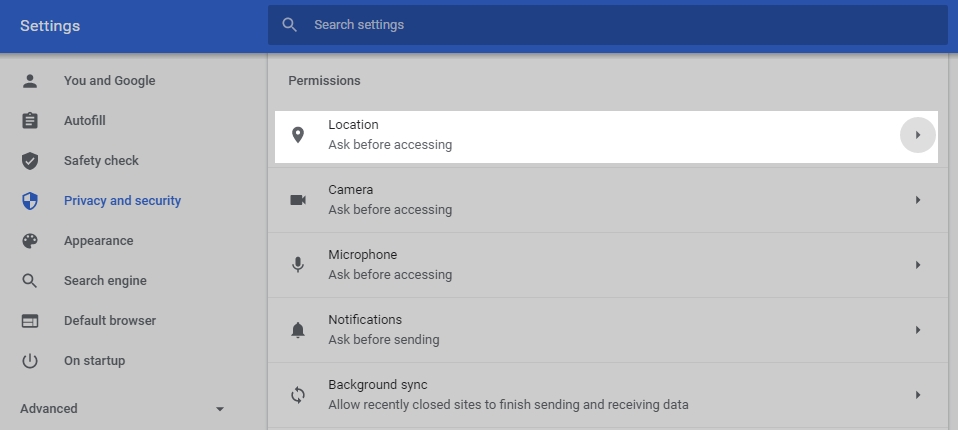Screen dimensions: 958x430
Task: Go to Search engine settings
Action: pos(105,281)
